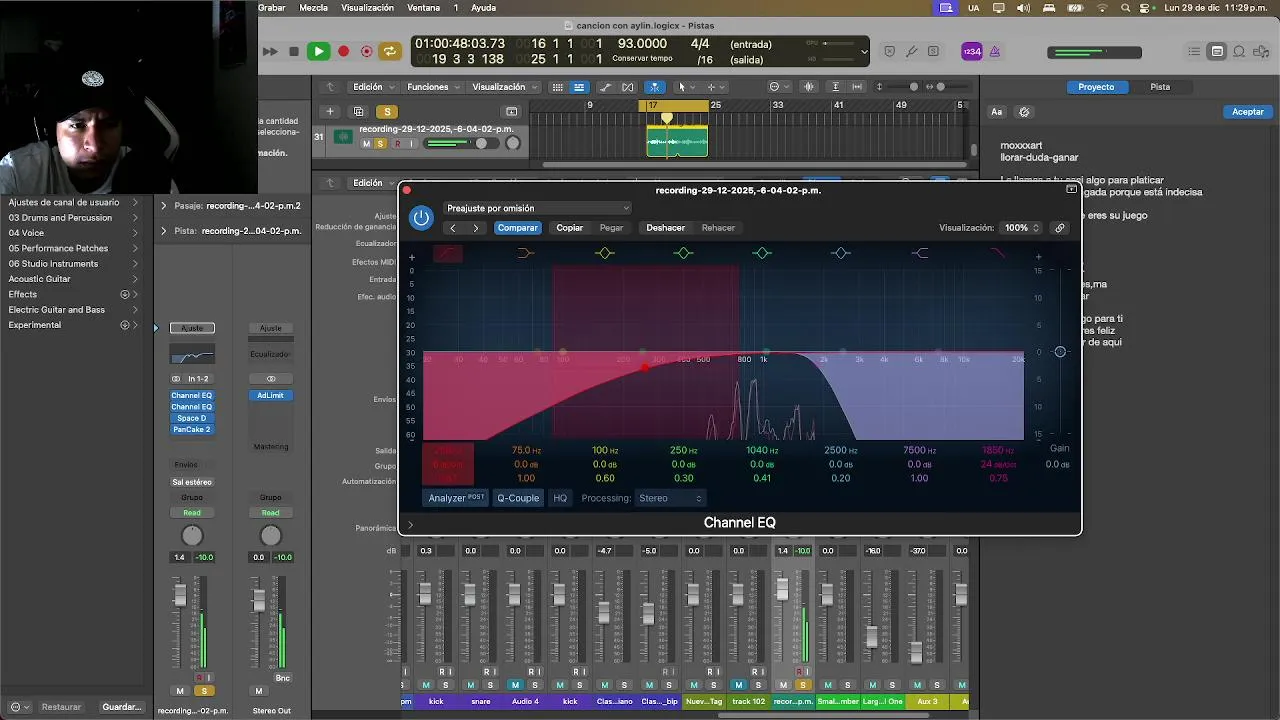Click the red record button in transport
Screen dimensions: 1280x720
tap(343, 51)
